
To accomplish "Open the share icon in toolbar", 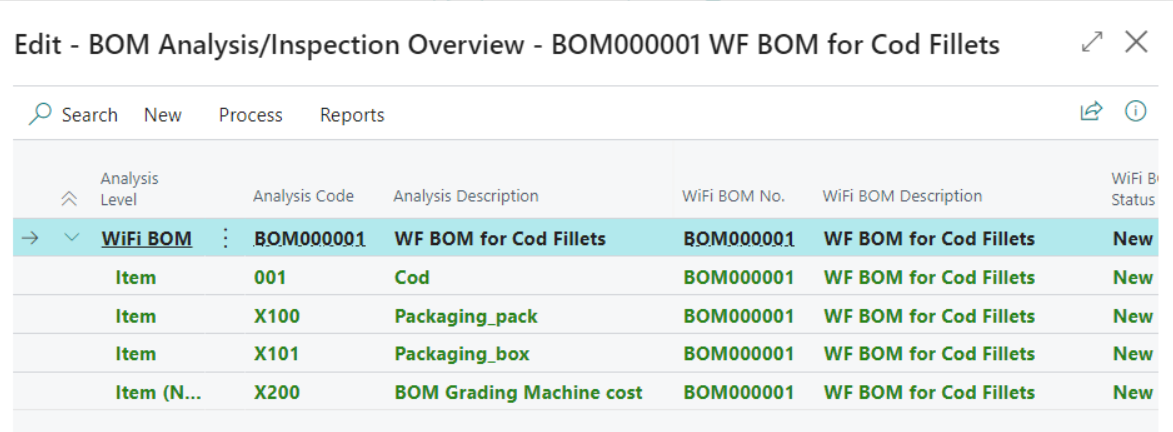I will point(1091,111).
